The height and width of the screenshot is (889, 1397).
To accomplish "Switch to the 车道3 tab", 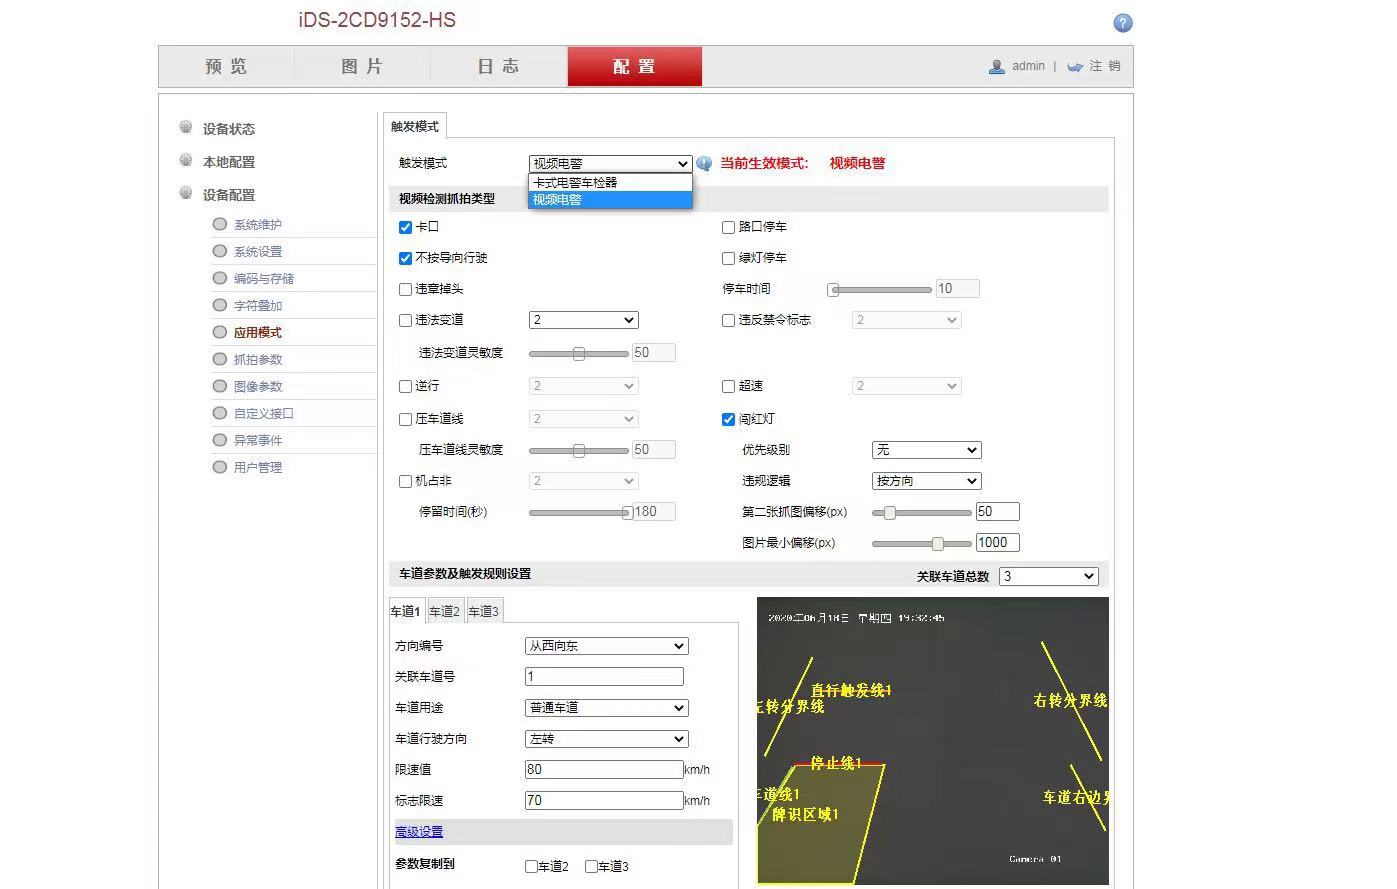I will pyautogui.click(x=484, y=611).
